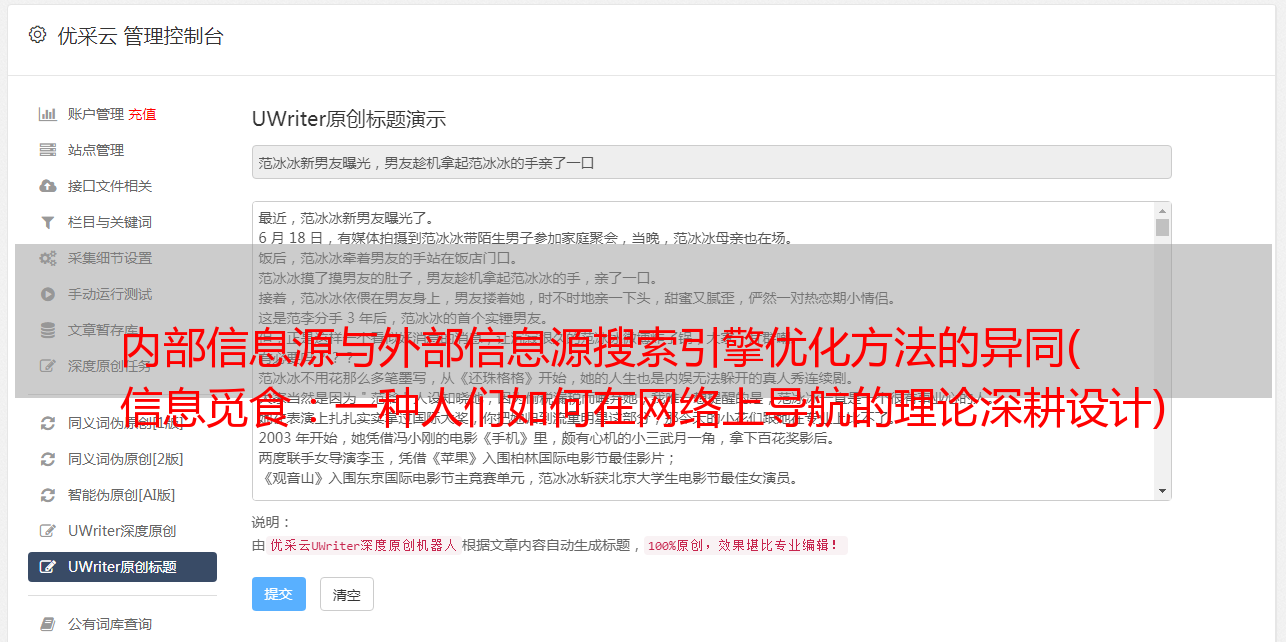Screen dimensions: 1286x642
Task: Click the text area scrollbar up arrow
Action: coord(1162,210)
